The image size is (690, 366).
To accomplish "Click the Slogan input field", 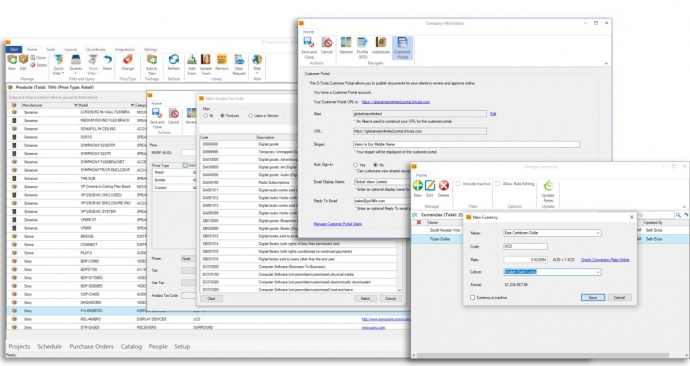I will [x=466, y=144].
